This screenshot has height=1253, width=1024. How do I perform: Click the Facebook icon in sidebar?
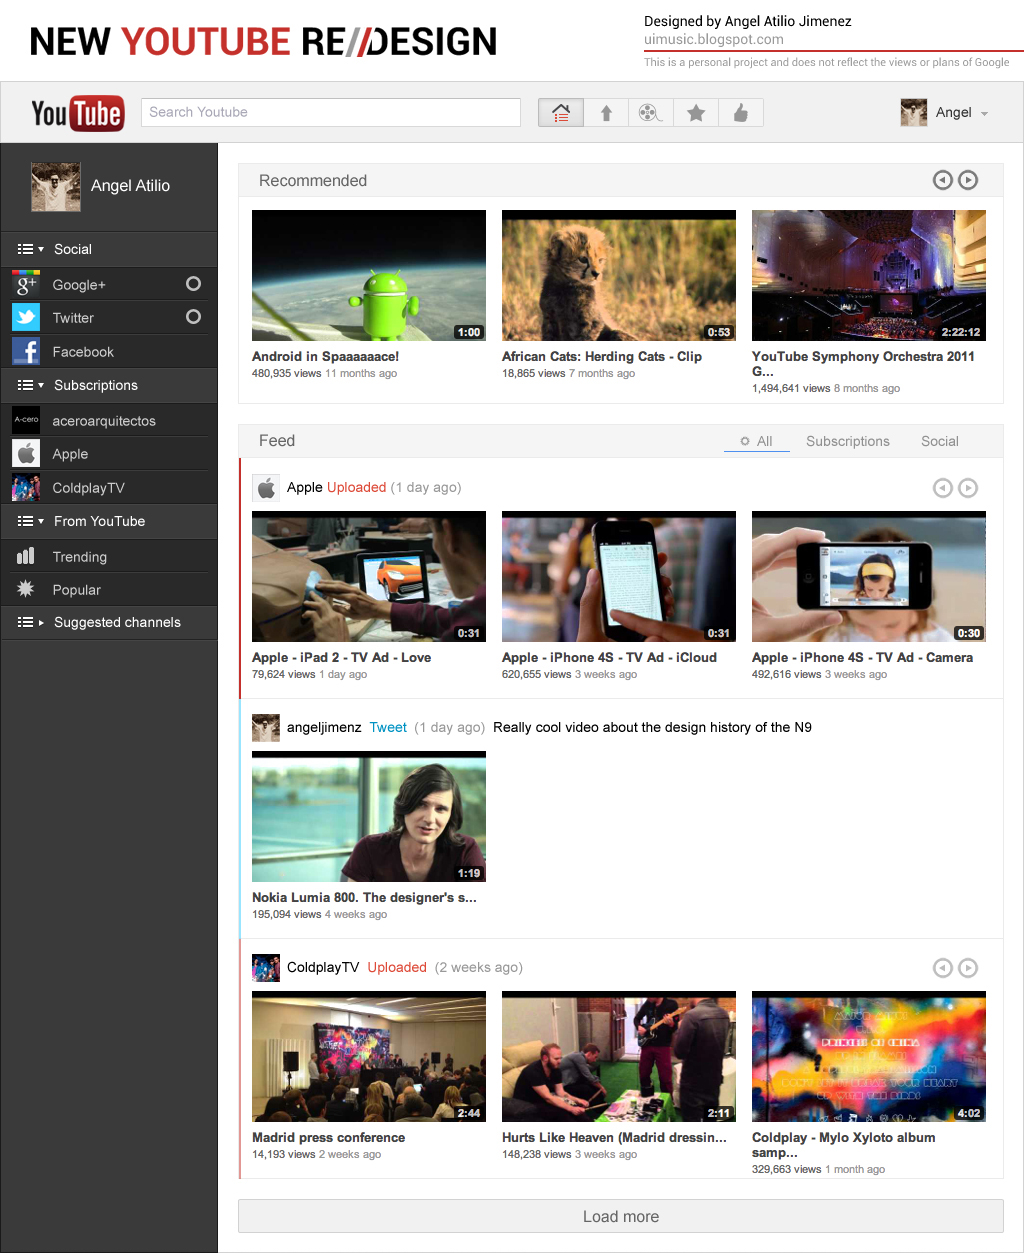26,351
